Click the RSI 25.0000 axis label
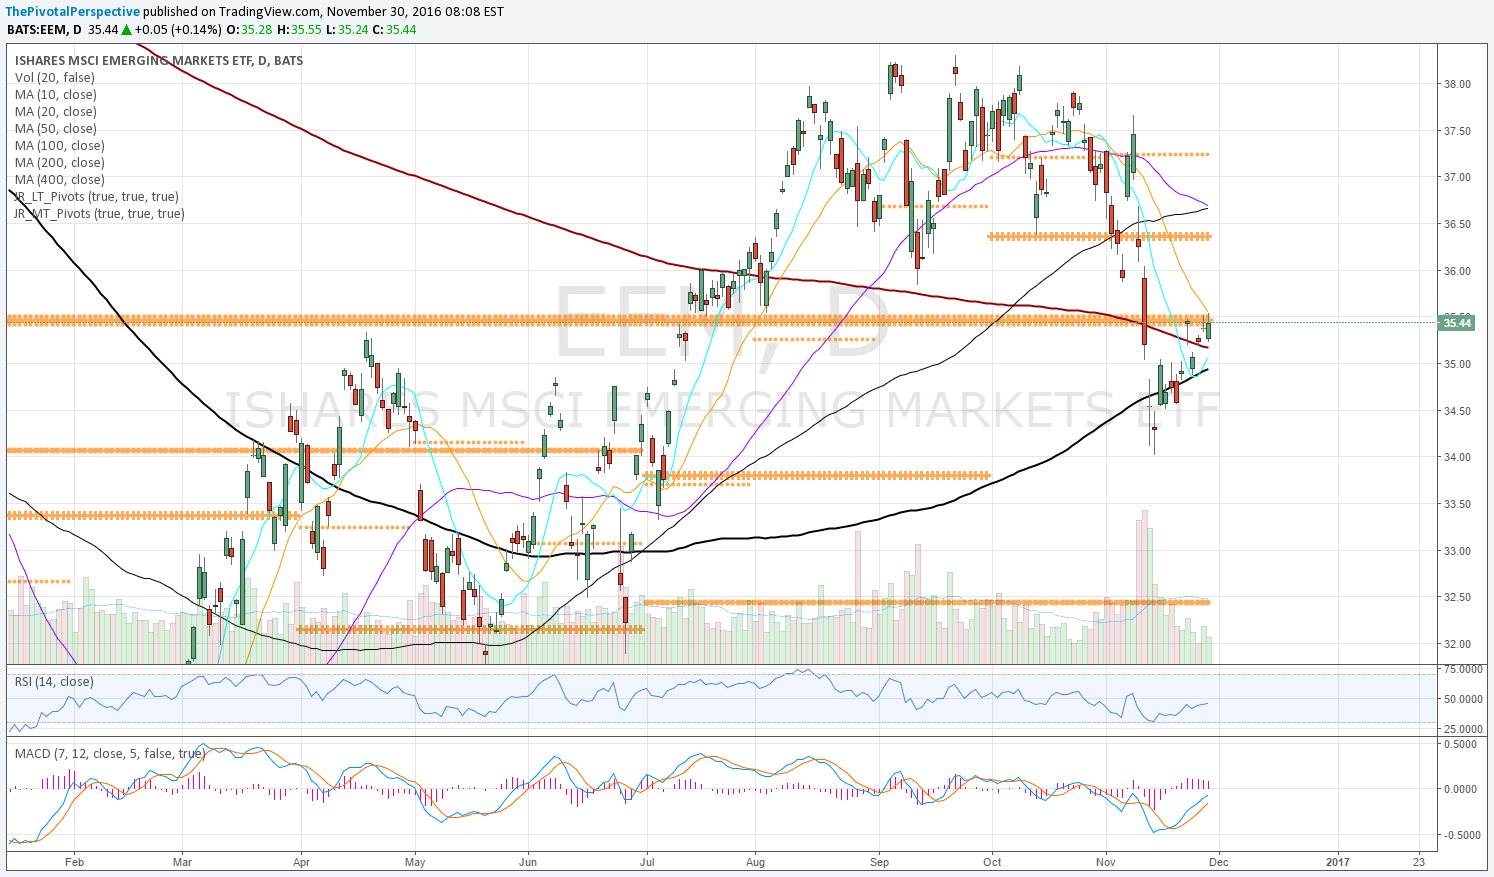Image resolution: width=1494 pixels, height=877 pixels. (x=1462, y=729)
